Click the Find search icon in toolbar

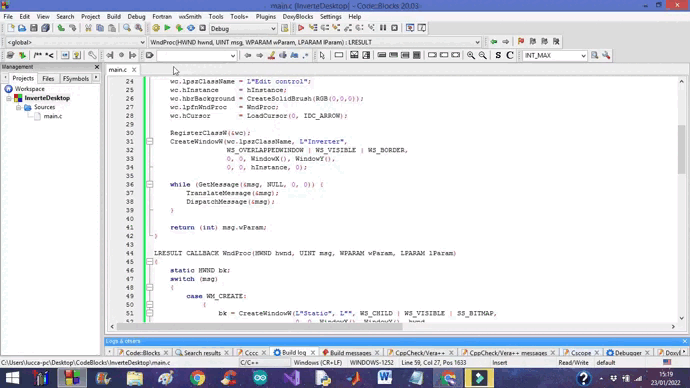click(x=127, y=28)
